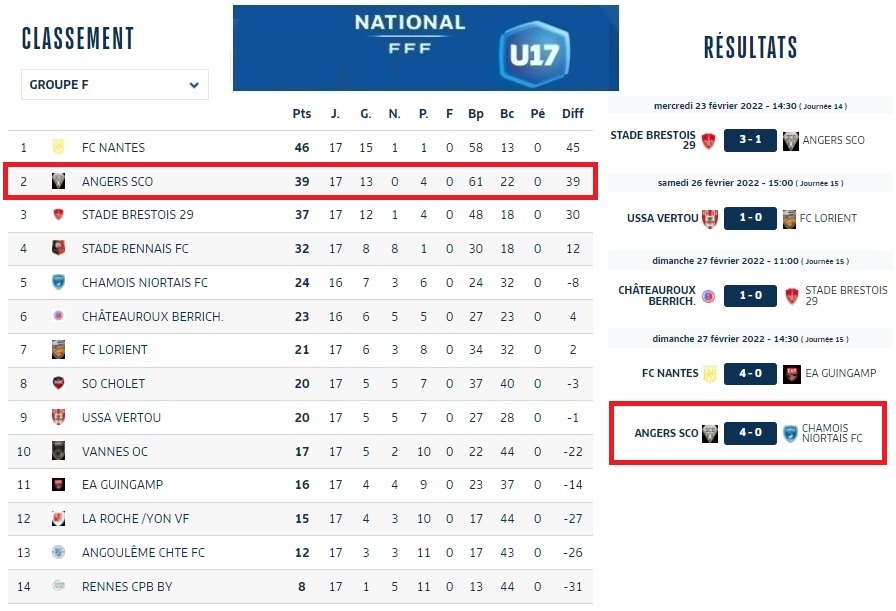This screenshot has height=611, width=896.
Task: Click the FC Nantes crest in standings
Action: [58, 147]
